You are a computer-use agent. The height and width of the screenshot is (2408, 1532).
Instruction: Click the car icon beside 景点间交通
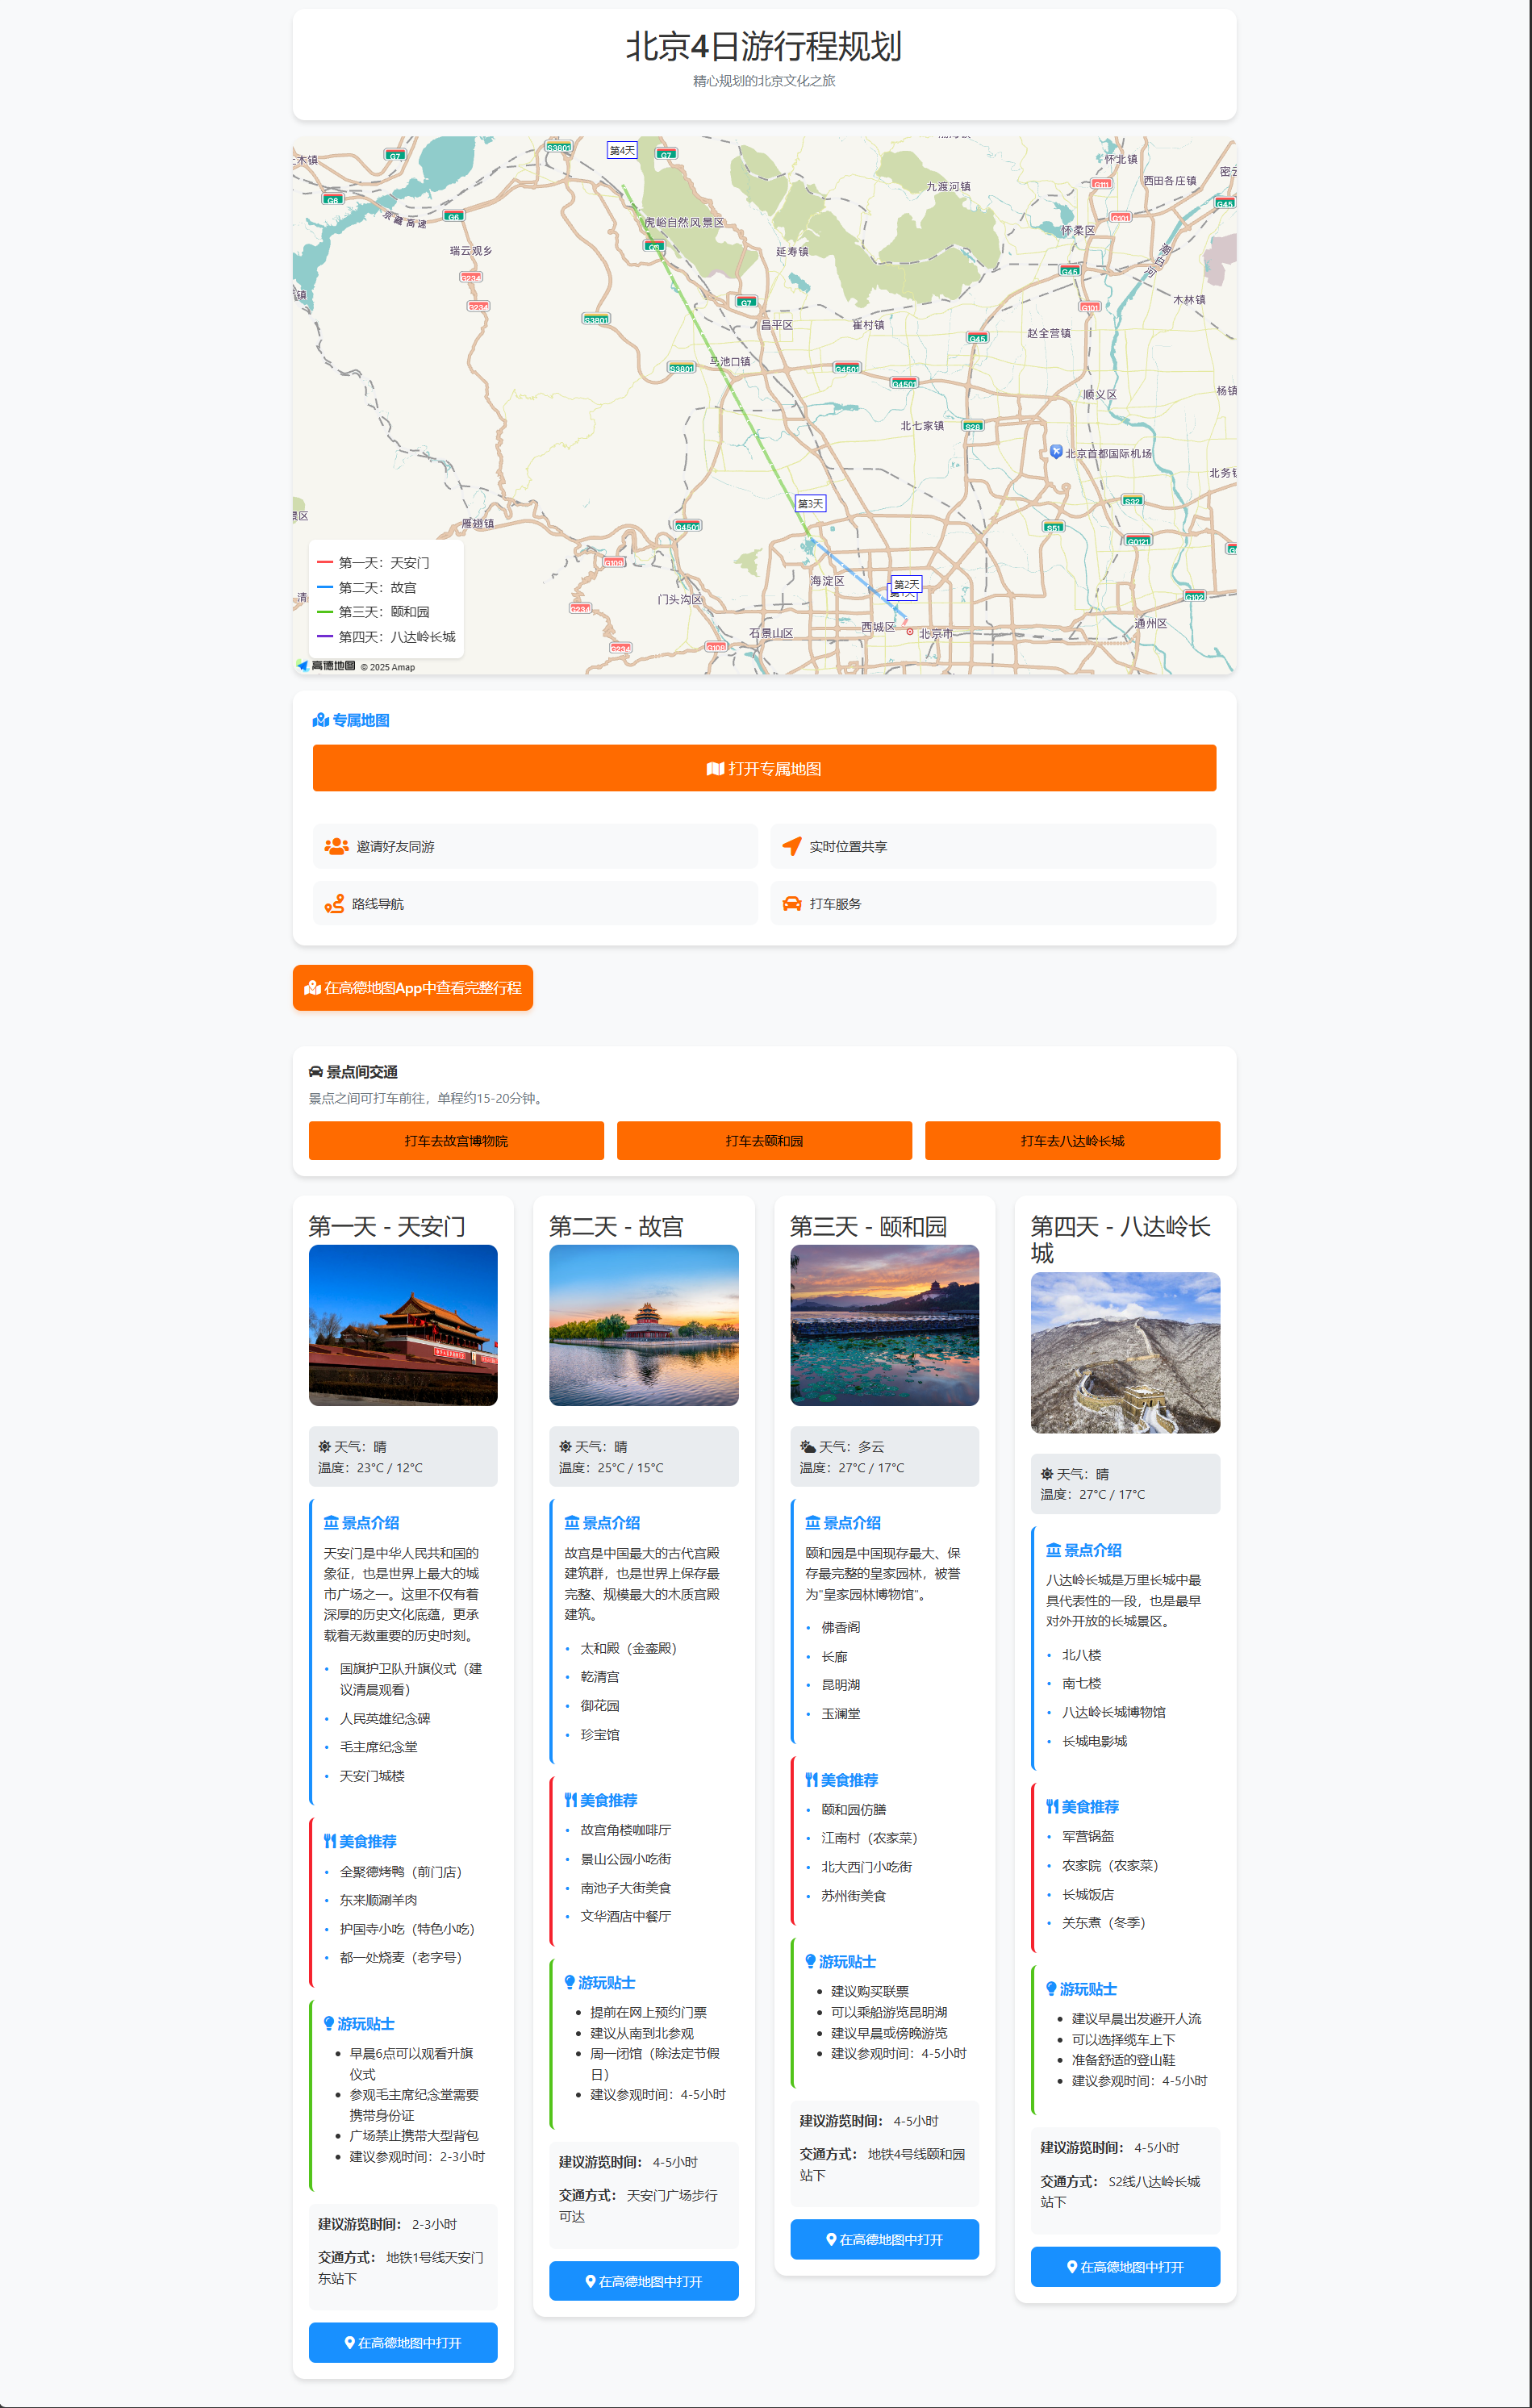[316, 1072]
